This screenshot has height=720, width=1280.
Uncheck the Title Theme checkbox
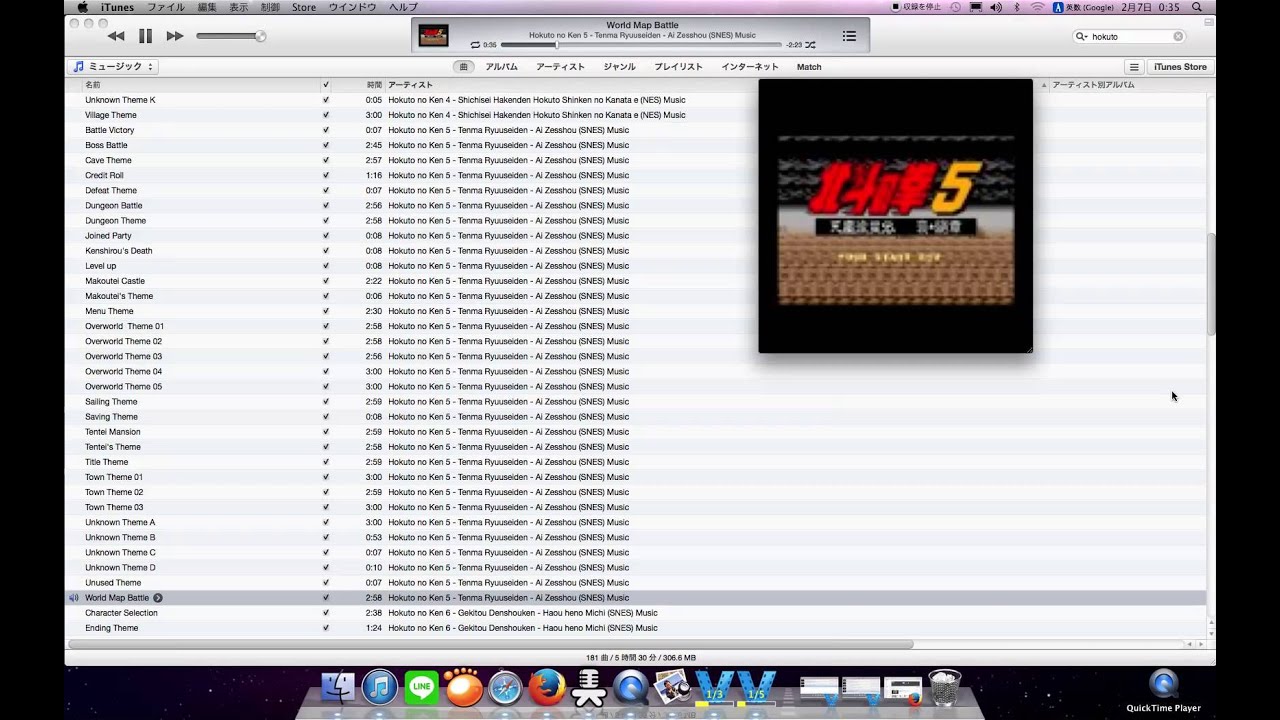tap(326, 462)
